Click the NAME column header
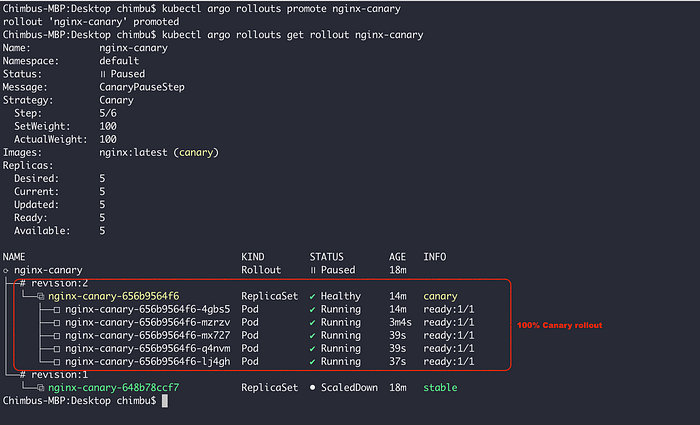This screenshot has height=425, width=700. coord(14,257)
